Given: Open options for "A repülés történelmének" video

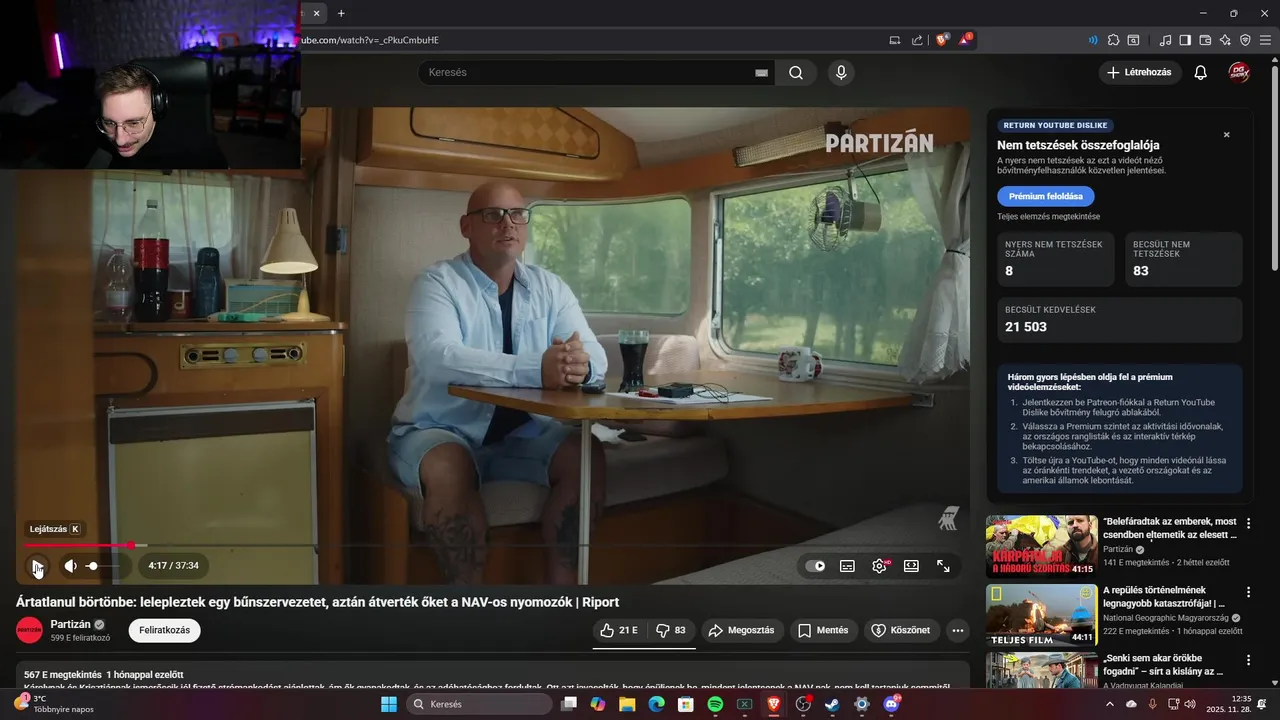Looking at the screenshot, I should click(1248, 592).
